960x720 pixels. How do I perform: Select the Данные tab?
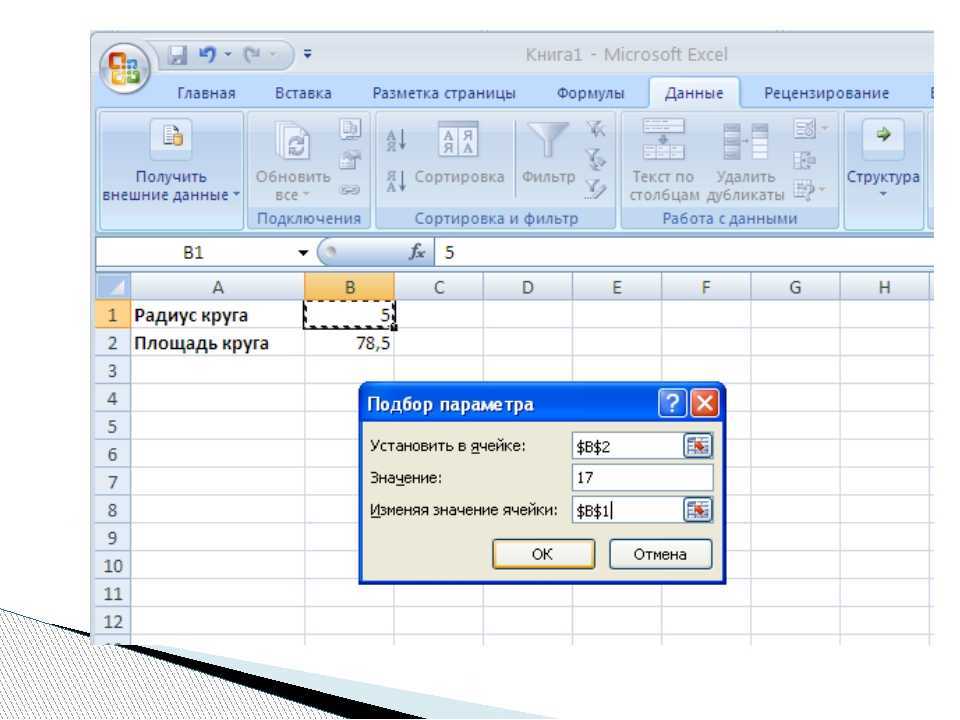694,93
